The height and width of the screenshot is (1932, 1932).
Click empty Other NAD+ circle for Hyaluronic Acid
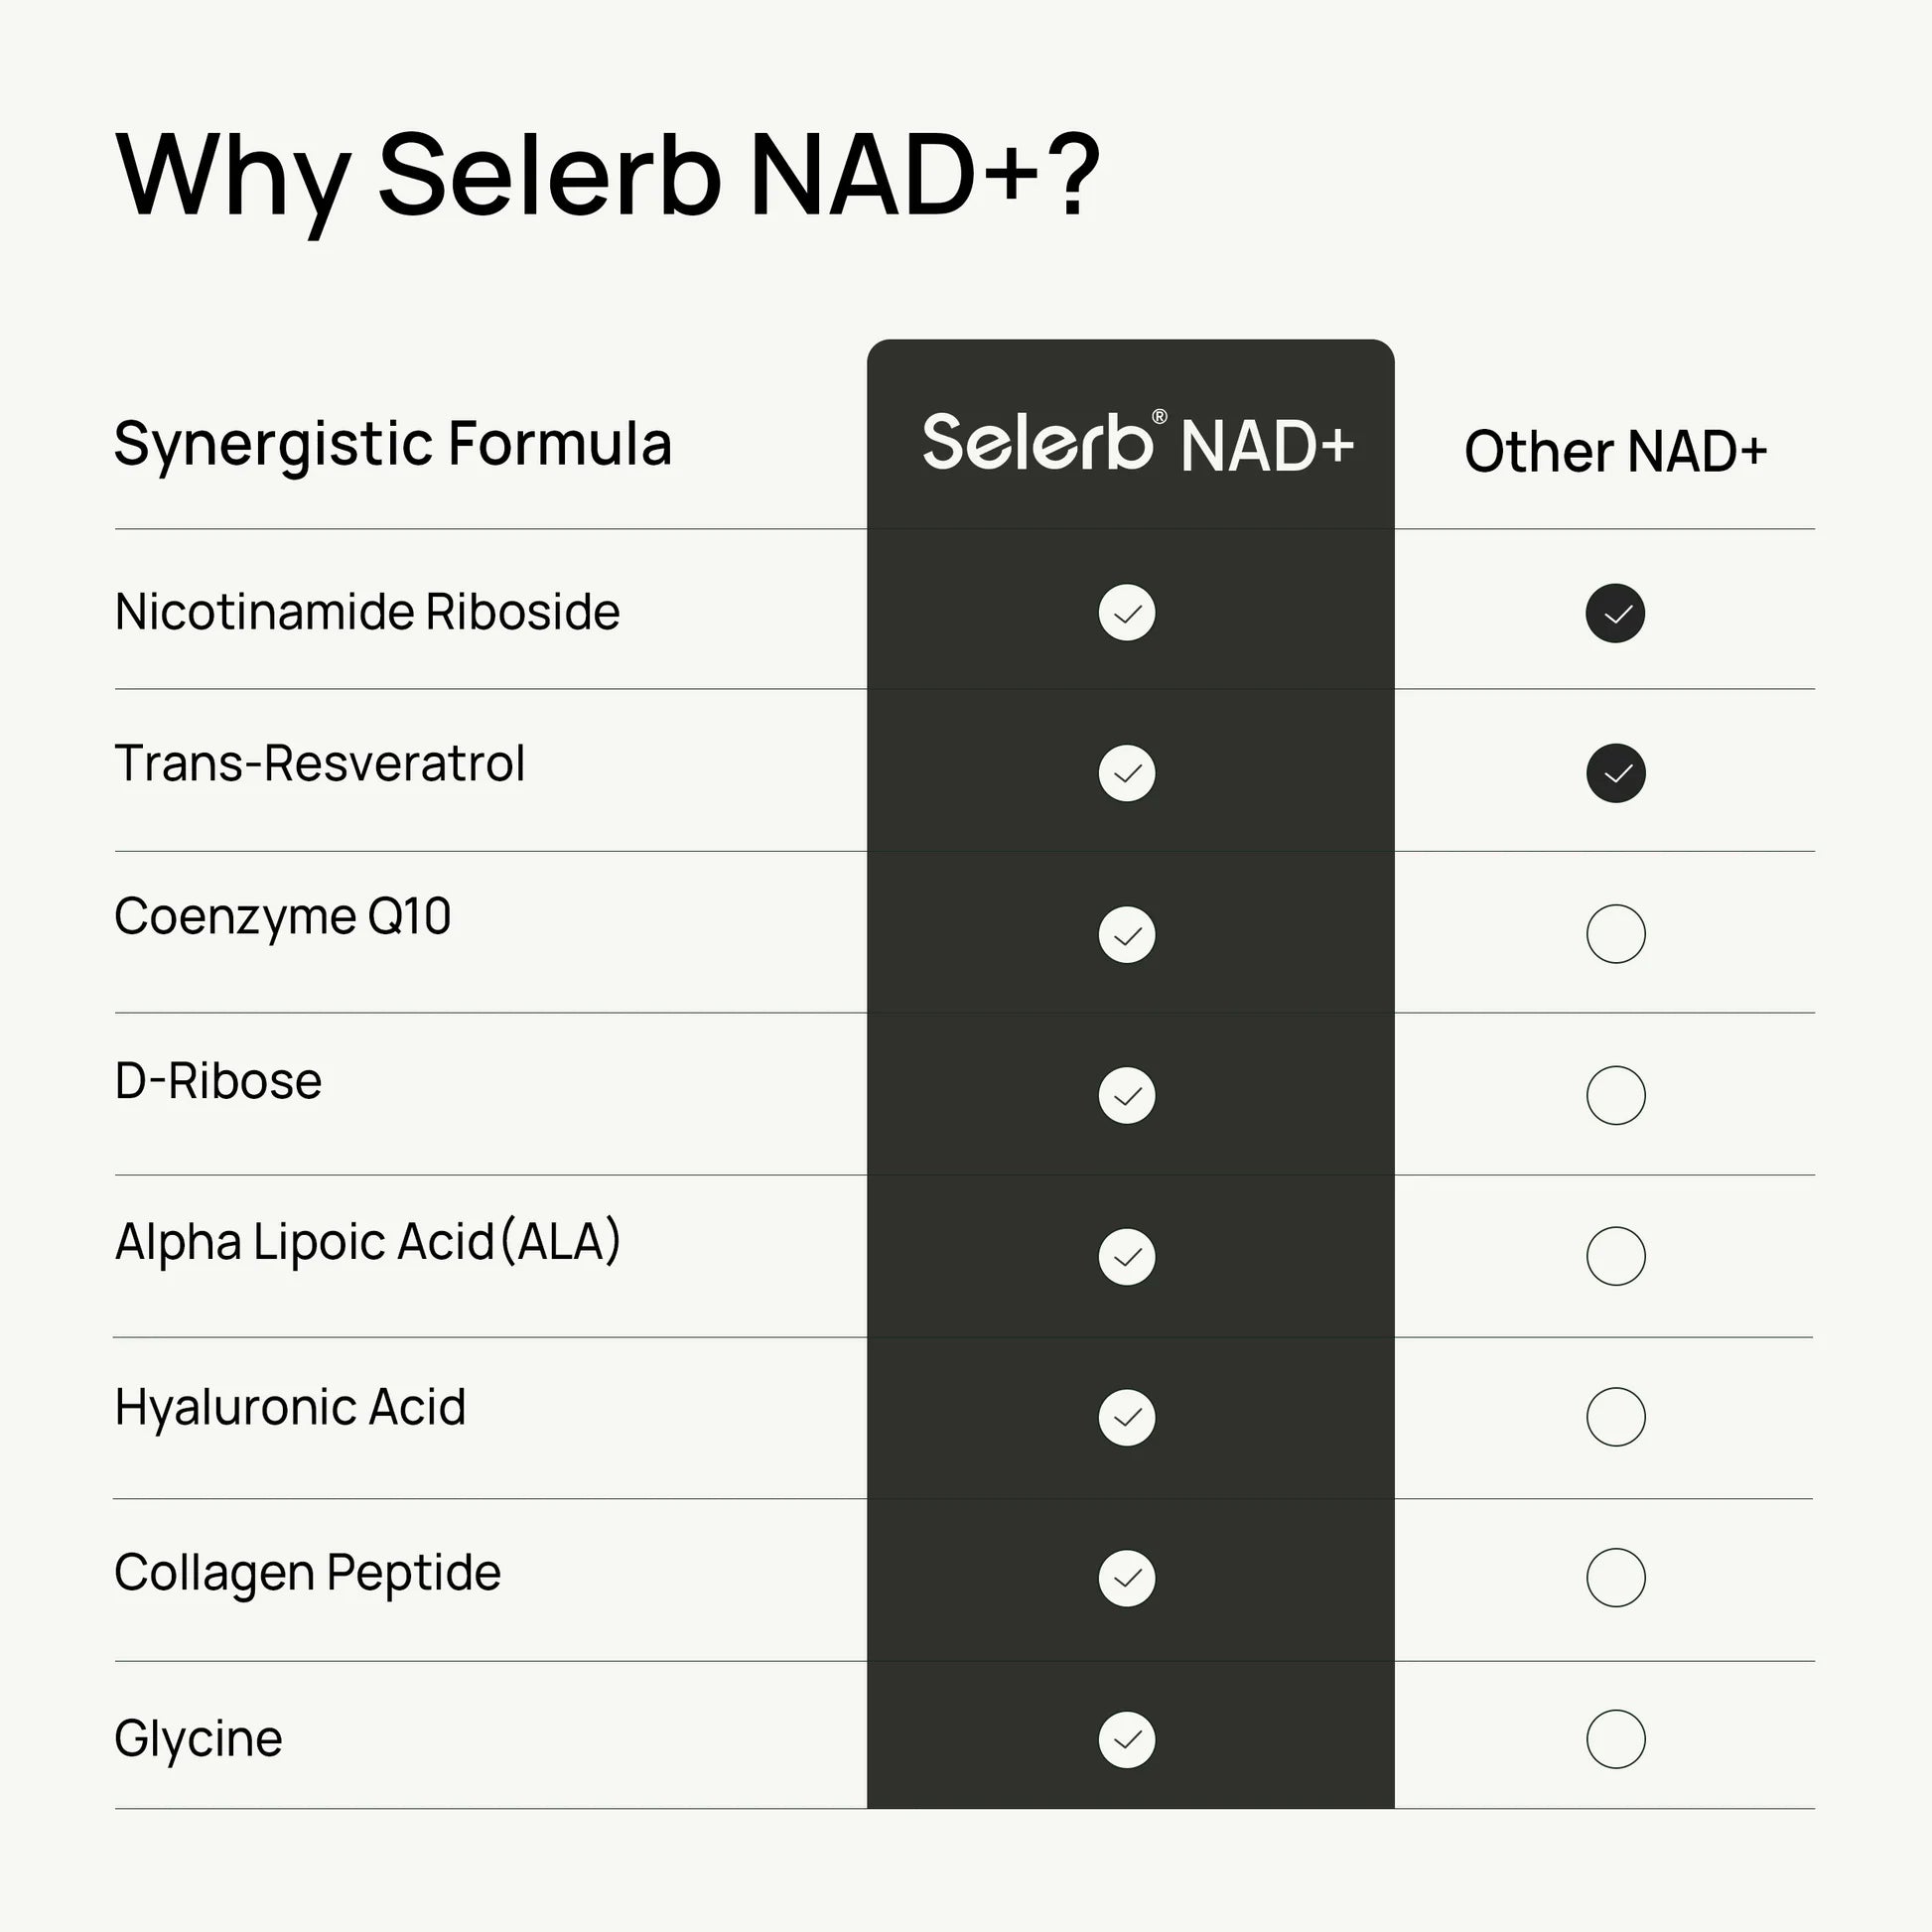(1615, 1417)
